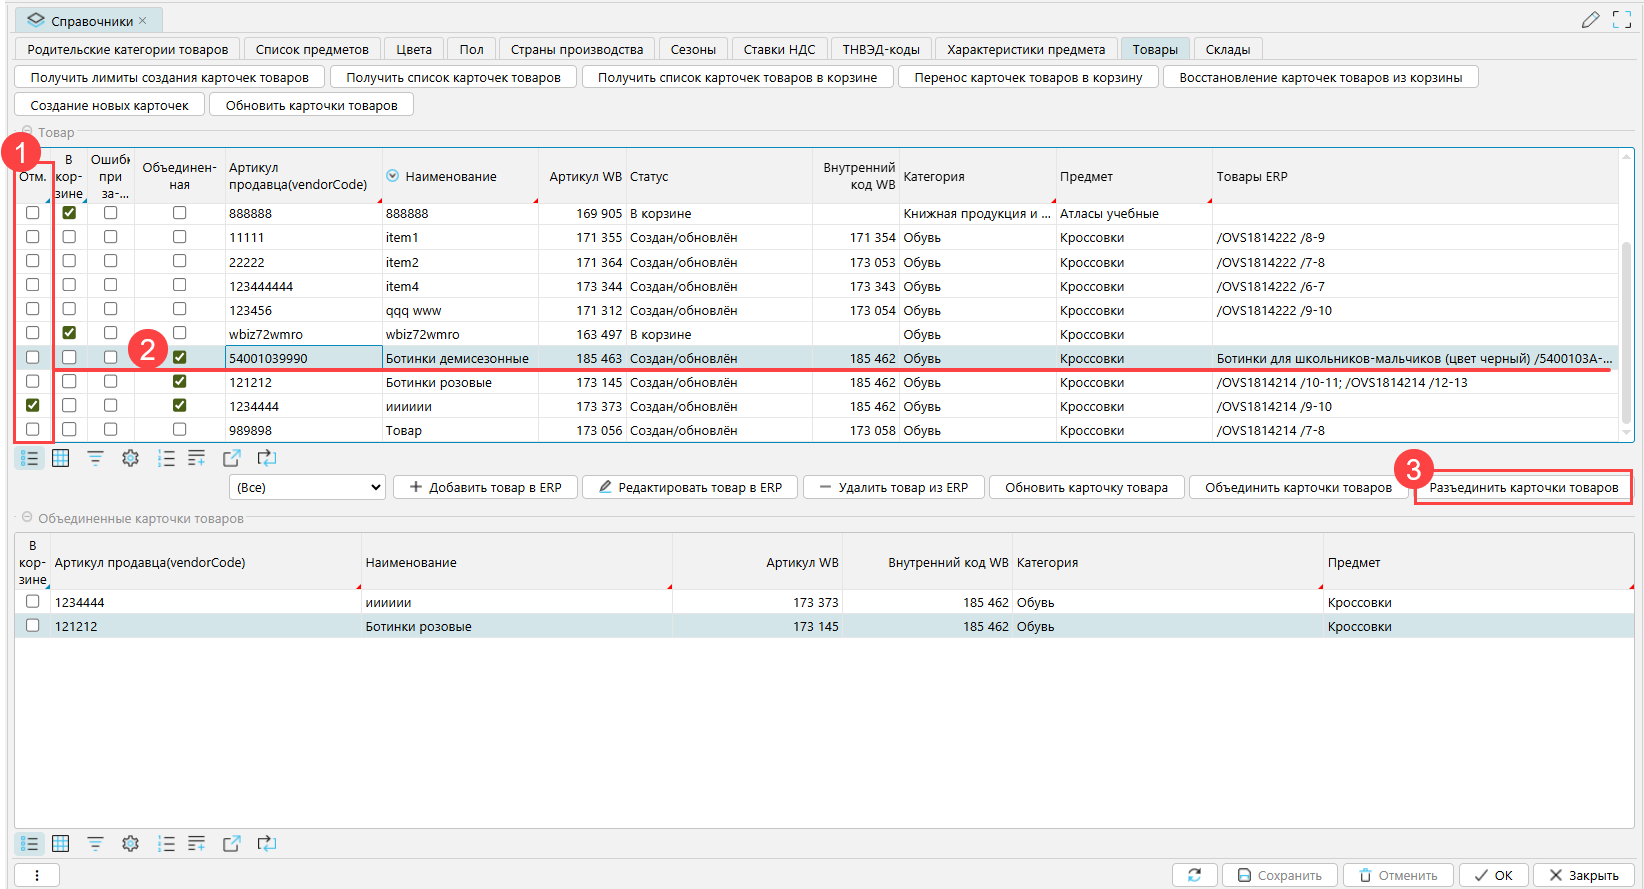
Task: Select merged card row 1234444 in lower table
Action: (x=824, y=602)
